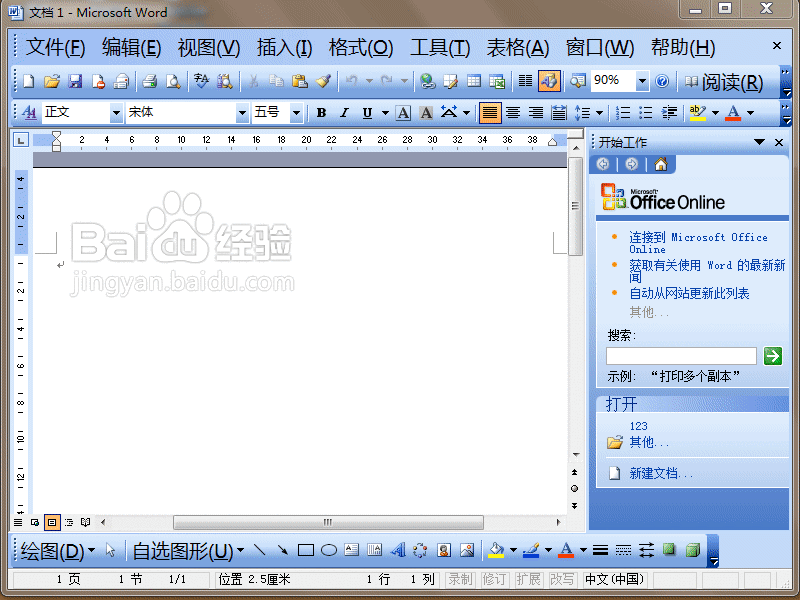Screen dimensions: 800x600
Task: Select the Format Painter brush icon
Action: coord(323,81)
